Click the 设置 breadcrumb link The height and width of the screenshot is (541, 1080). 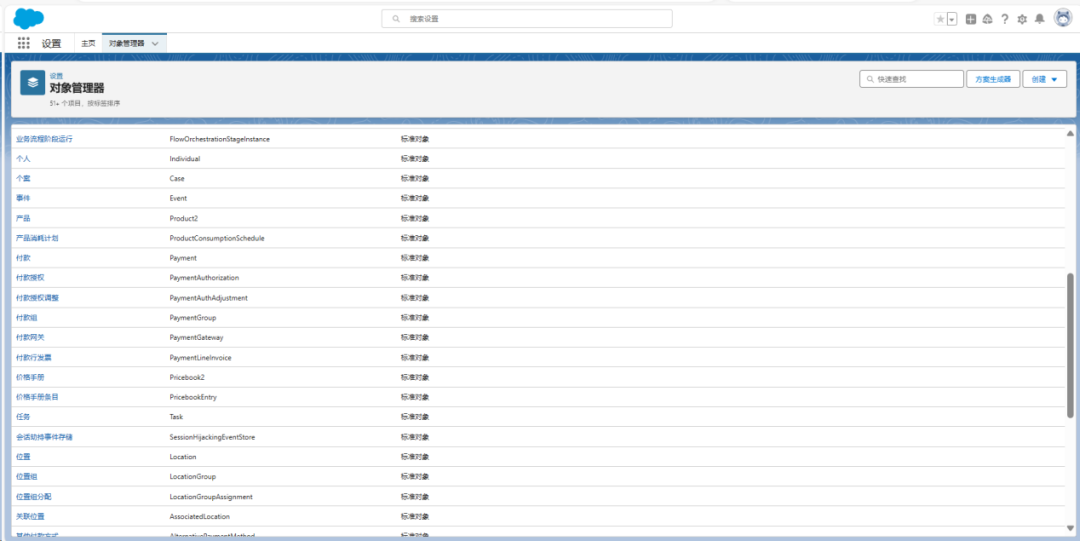tap(56, 76)
